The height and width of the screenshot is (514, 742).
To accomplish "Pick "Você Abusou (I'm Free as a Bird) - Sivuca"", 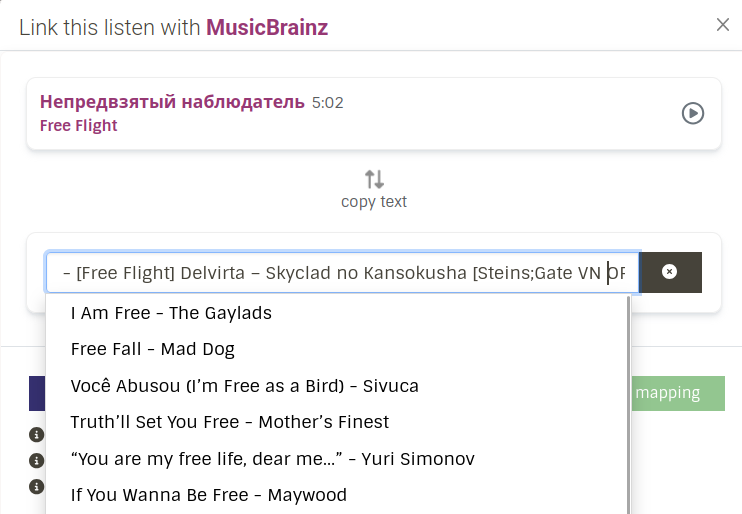I will point(244,386).
